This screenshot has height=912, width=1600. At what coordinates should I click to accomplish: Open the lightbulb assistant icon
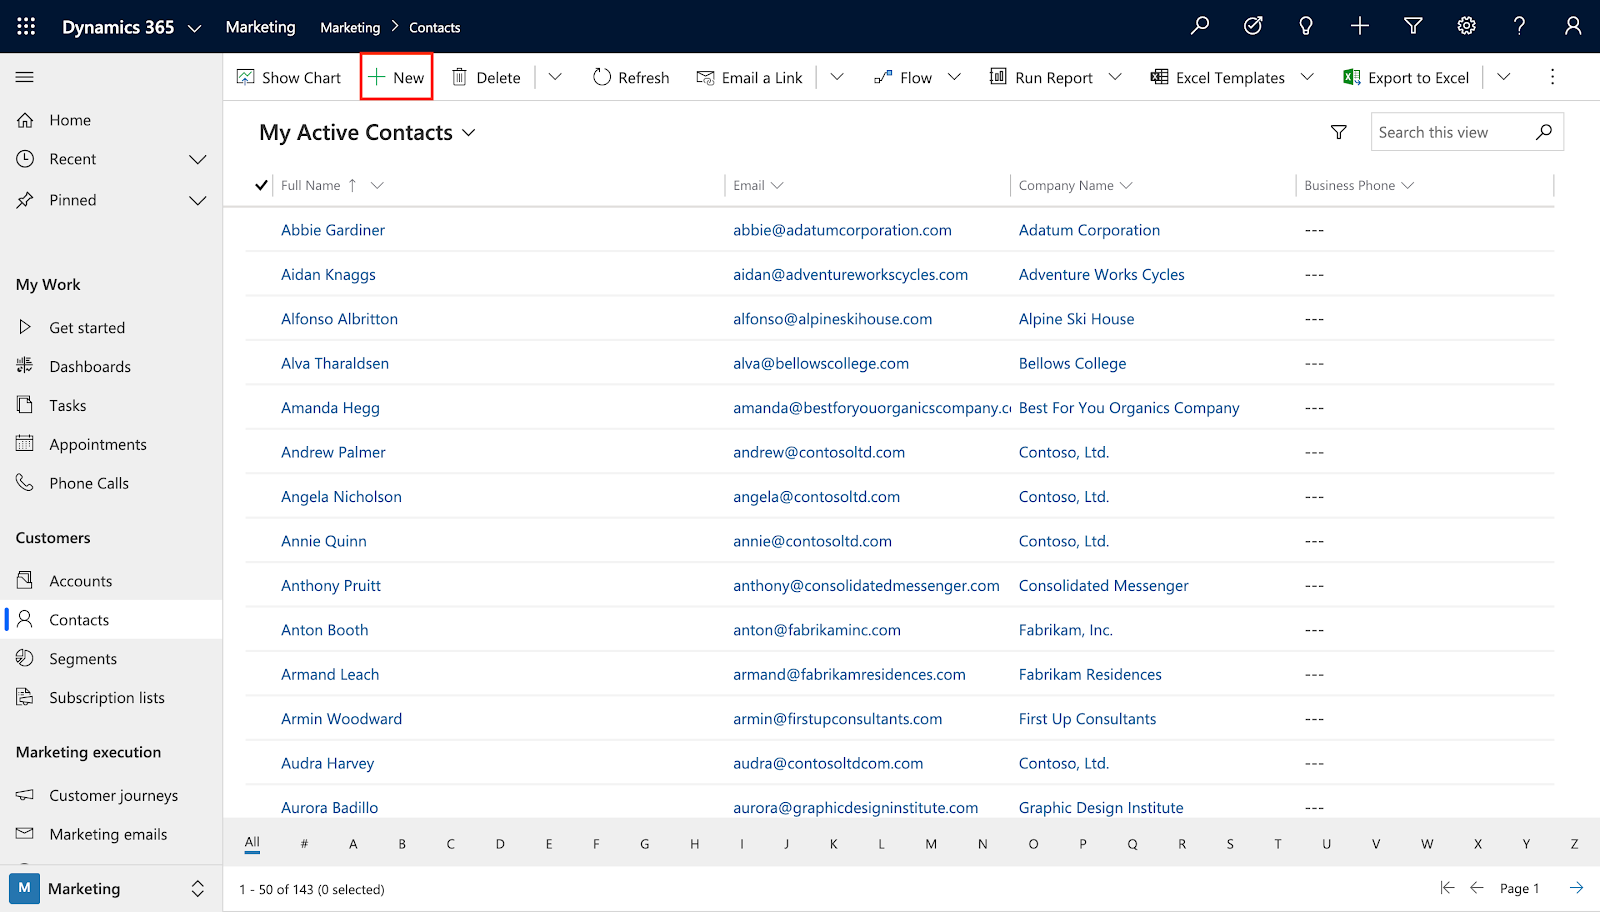[x=1306, y=26]
